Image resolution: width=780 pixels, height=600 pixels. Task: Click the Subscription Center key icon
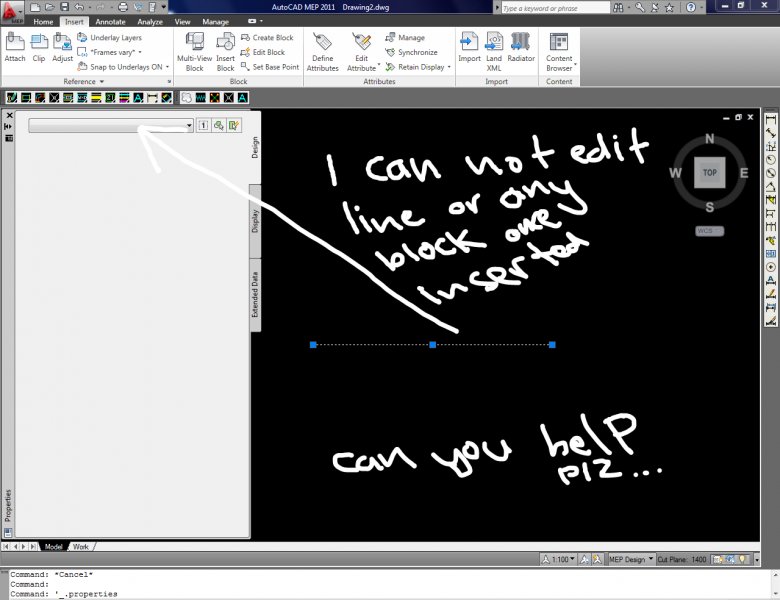point(640,7)
